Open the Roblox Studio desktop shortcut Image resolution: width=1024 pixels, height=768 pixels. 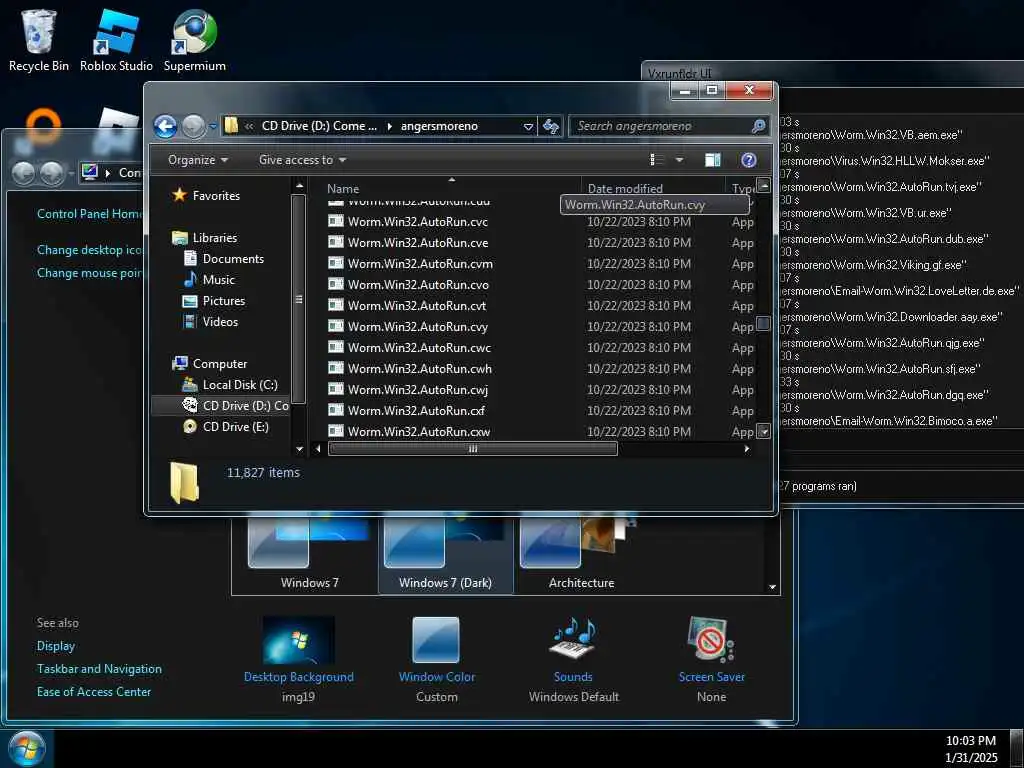(116, 40)
